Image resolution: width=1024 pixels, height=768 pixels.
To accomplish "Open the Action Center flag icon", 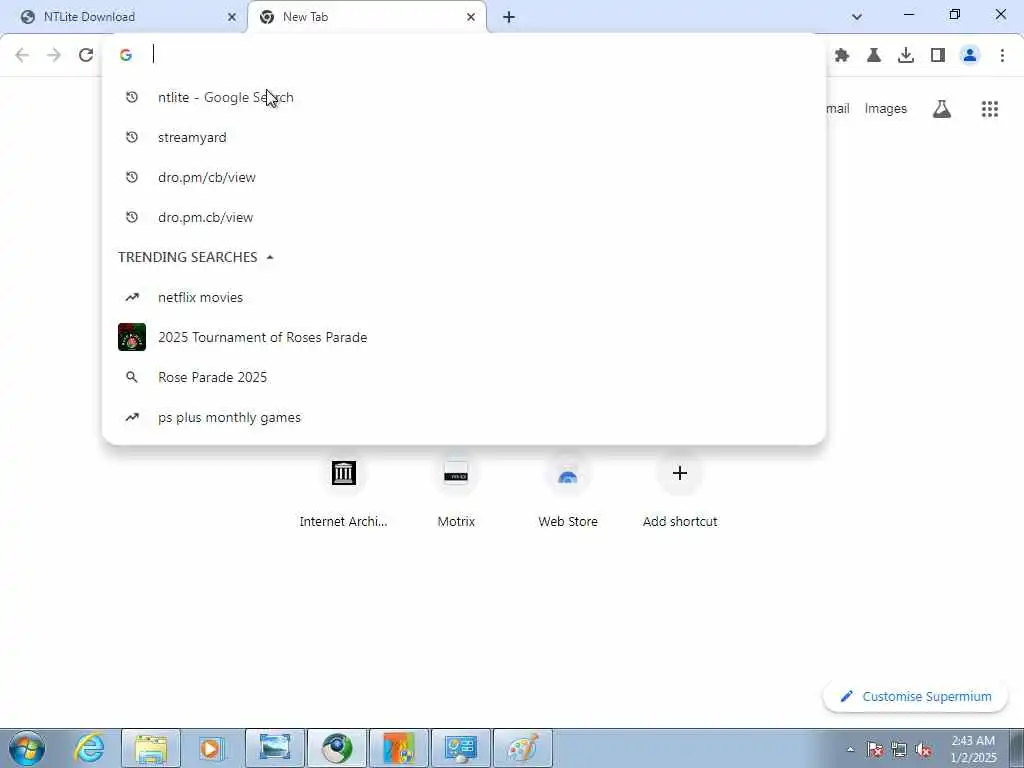I will click(x=874, y=750).
